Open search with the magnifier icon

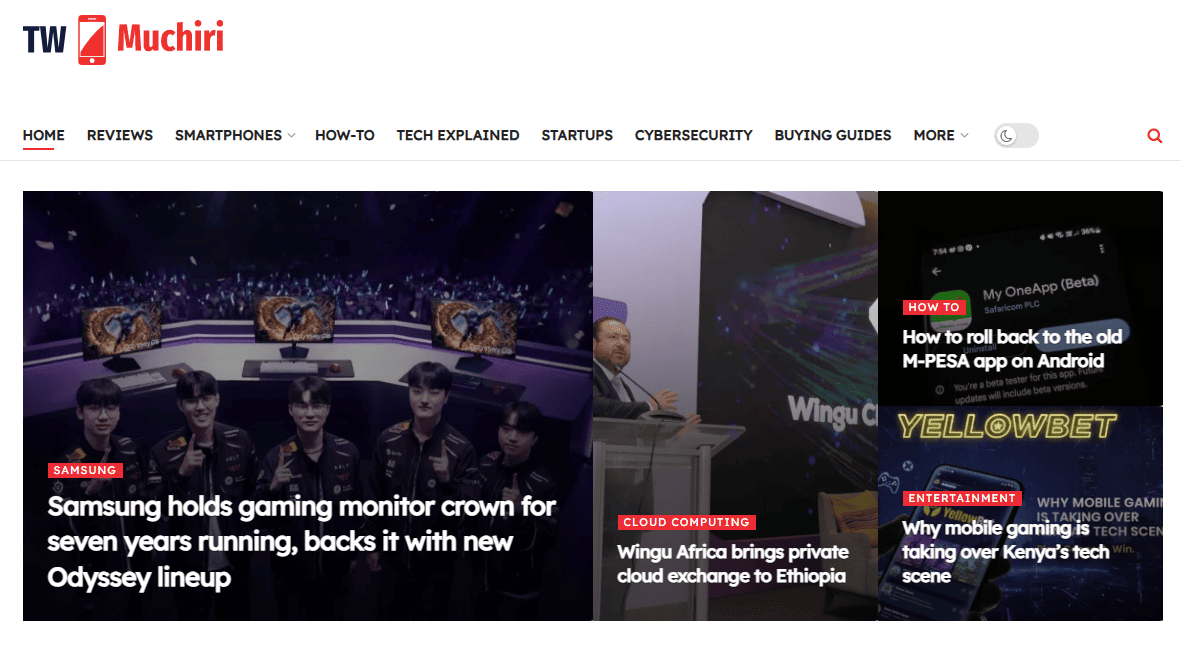1155,136
